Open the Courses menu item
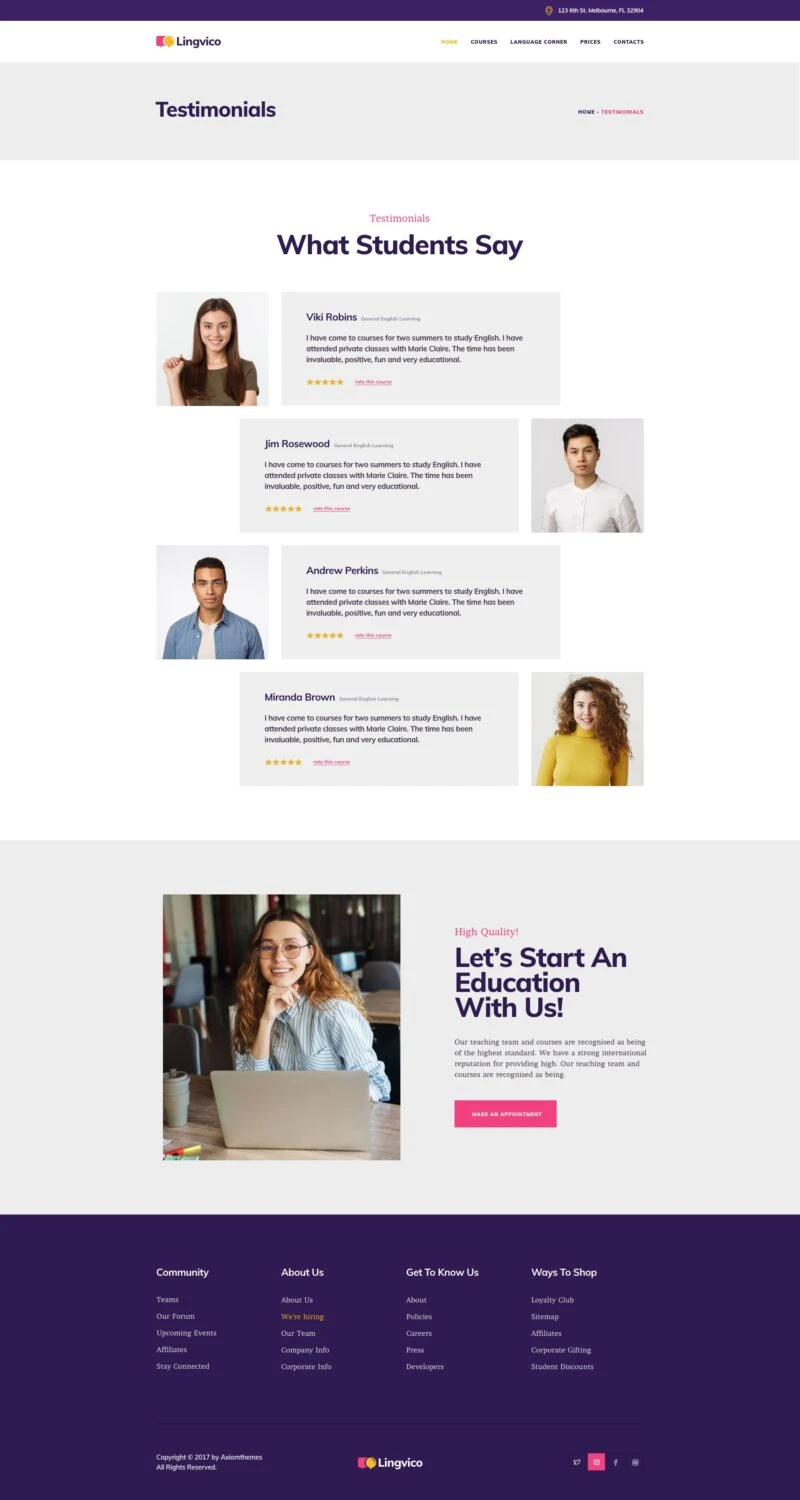 pyautogui.click(x=484, y=42)
